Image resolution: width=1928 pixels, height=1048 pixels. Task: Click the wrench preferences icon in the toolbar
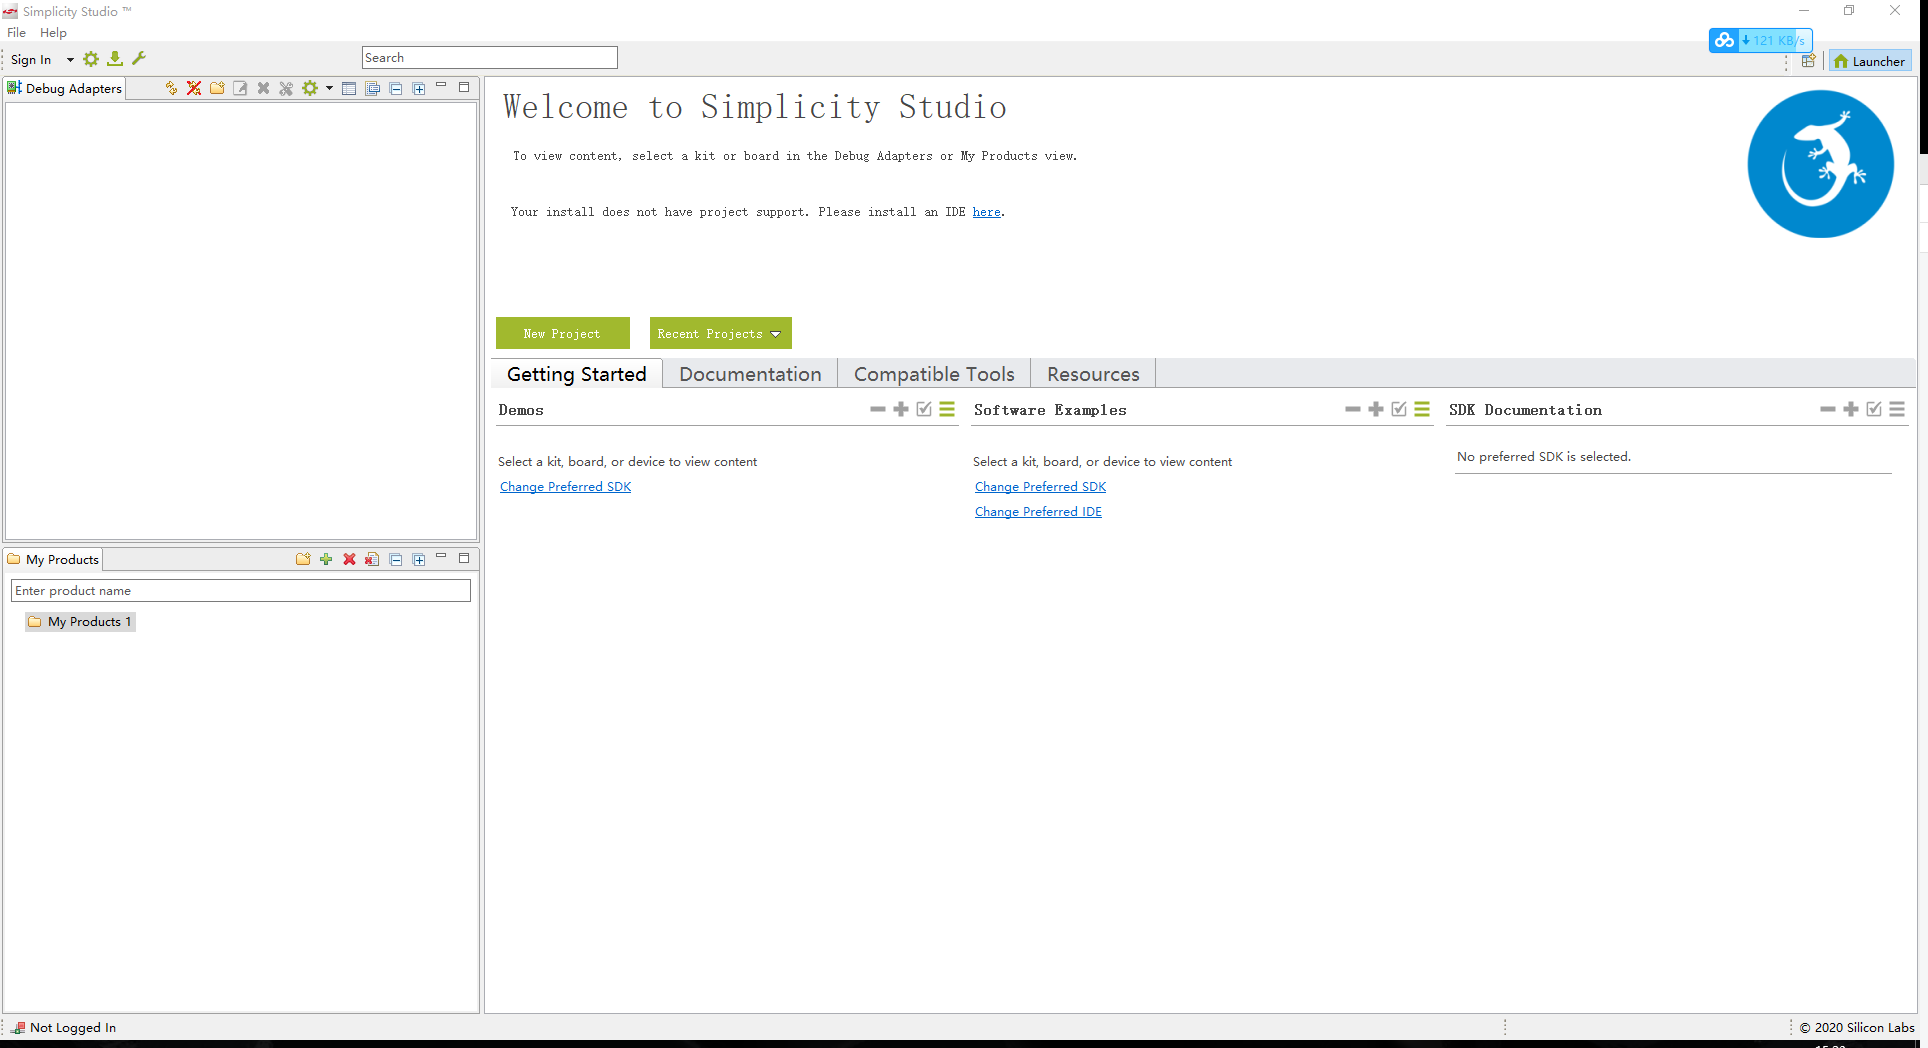[139, 59]
